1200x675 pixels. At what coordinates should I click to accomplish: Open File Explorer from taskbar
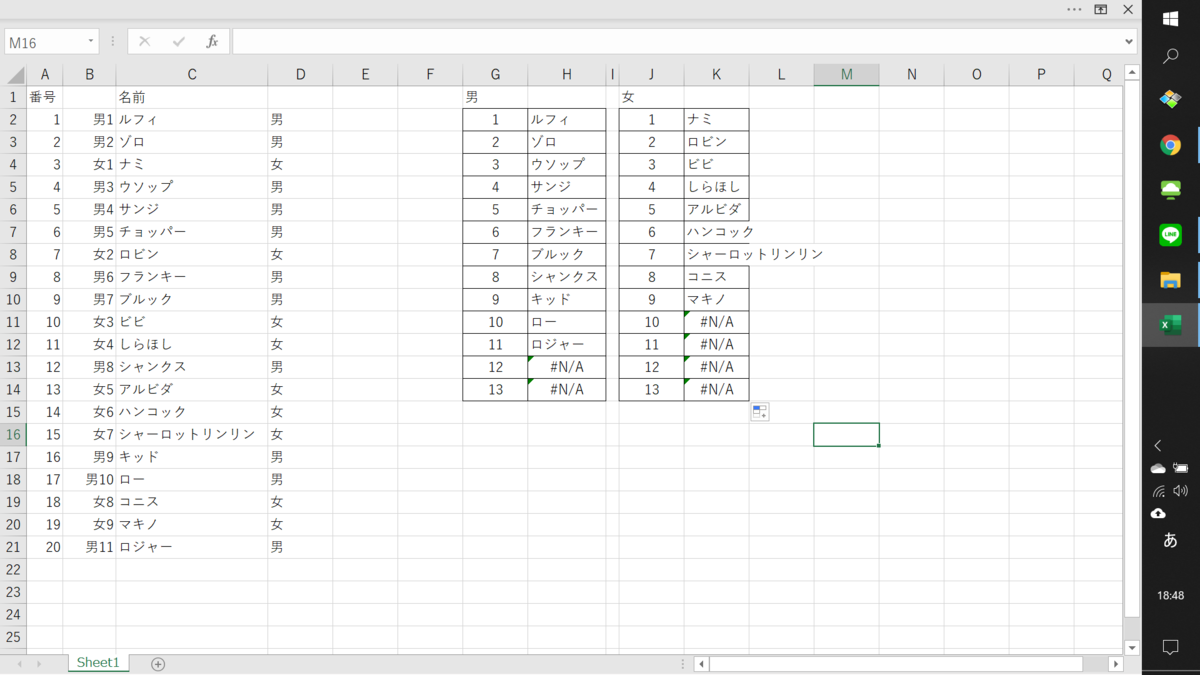tap(1170, 280)
